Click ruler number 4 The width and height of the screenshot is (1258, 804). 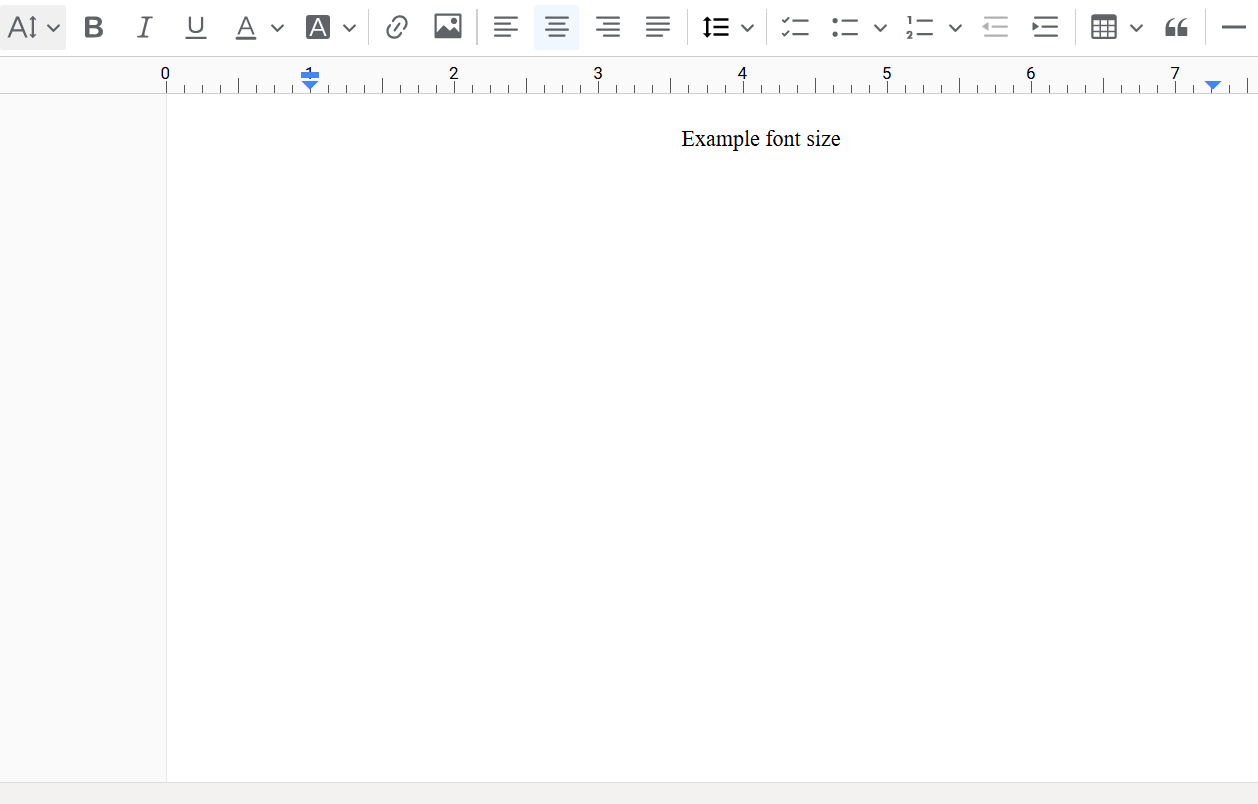742,73
